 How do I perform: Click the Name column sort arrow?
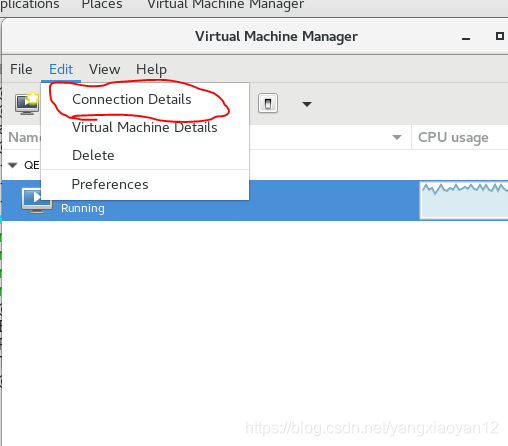[x=397, y=137]
